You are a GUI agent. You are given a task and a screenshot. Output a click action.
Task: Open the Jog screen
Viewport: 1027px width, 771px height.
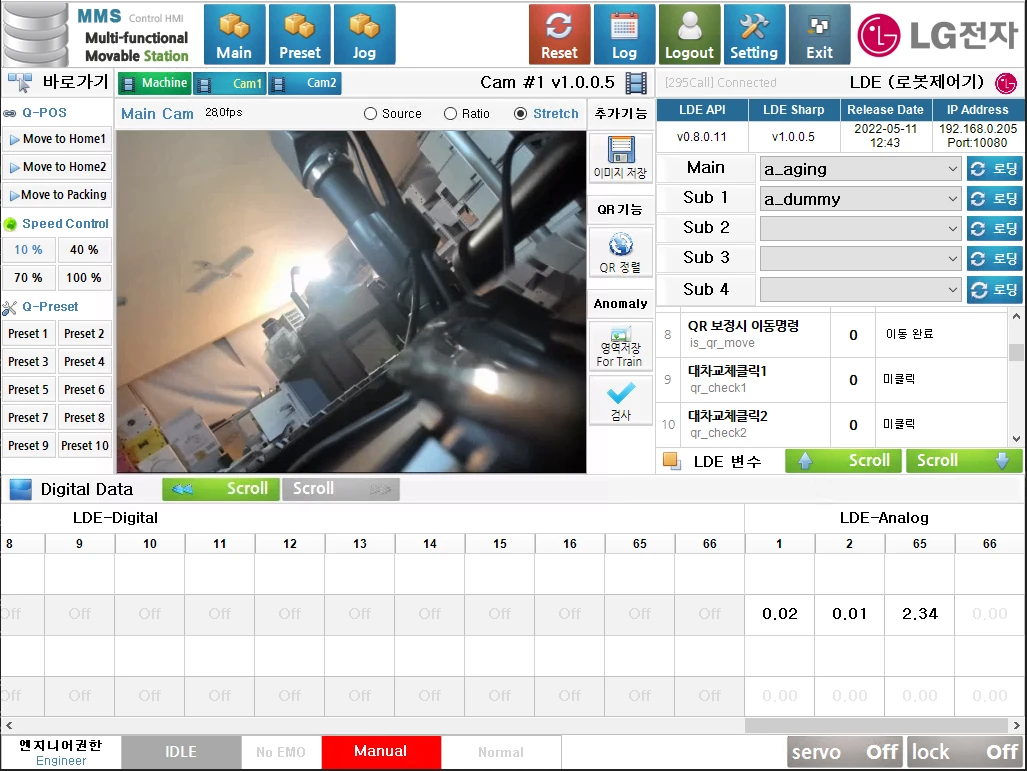364,34
